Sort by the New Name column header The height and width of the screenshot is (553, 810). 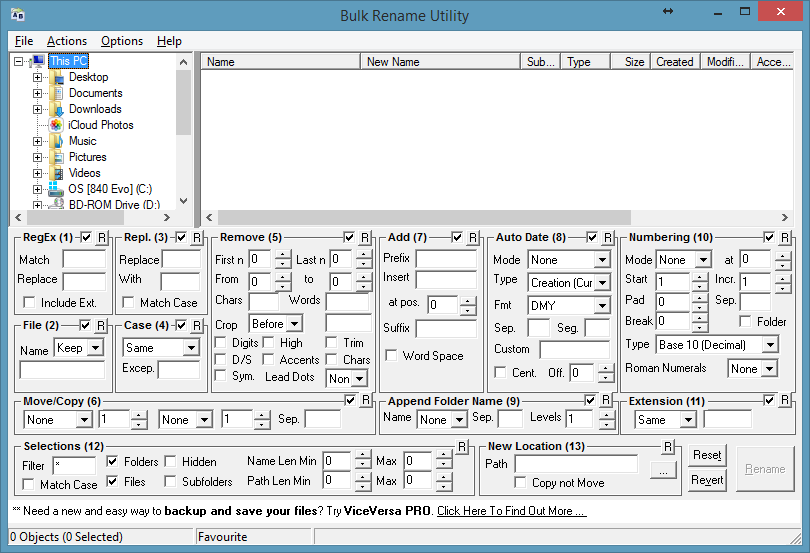[x=440, y=62]
